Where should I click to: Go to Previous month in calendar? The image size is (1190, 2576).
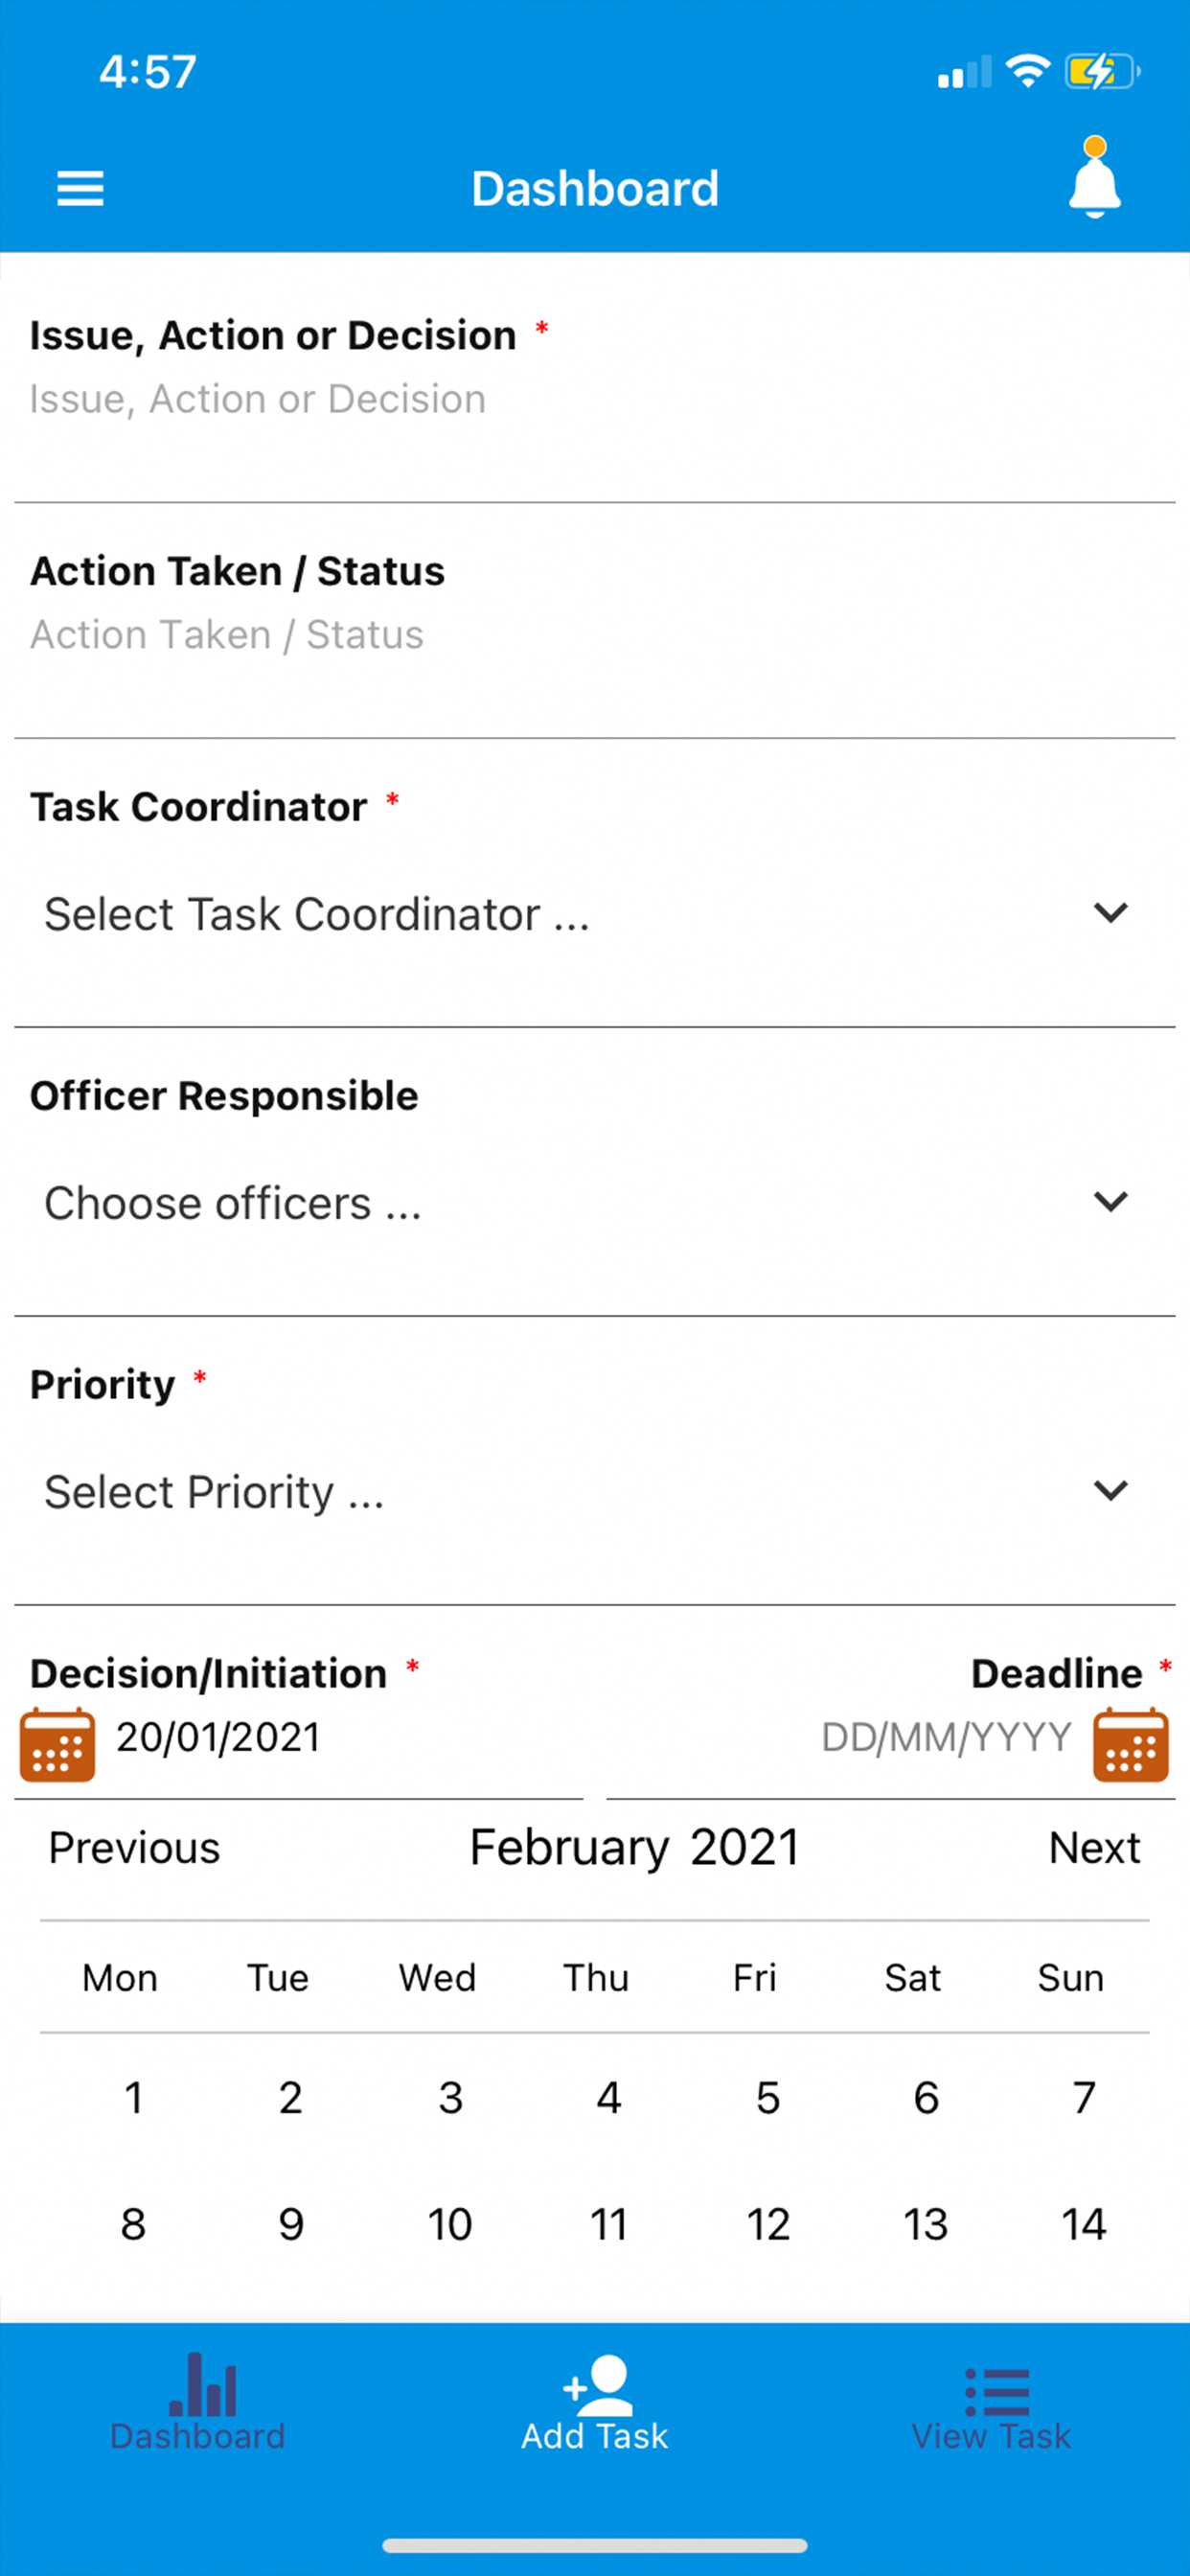pyautogui.click(x=134, y=1848)
